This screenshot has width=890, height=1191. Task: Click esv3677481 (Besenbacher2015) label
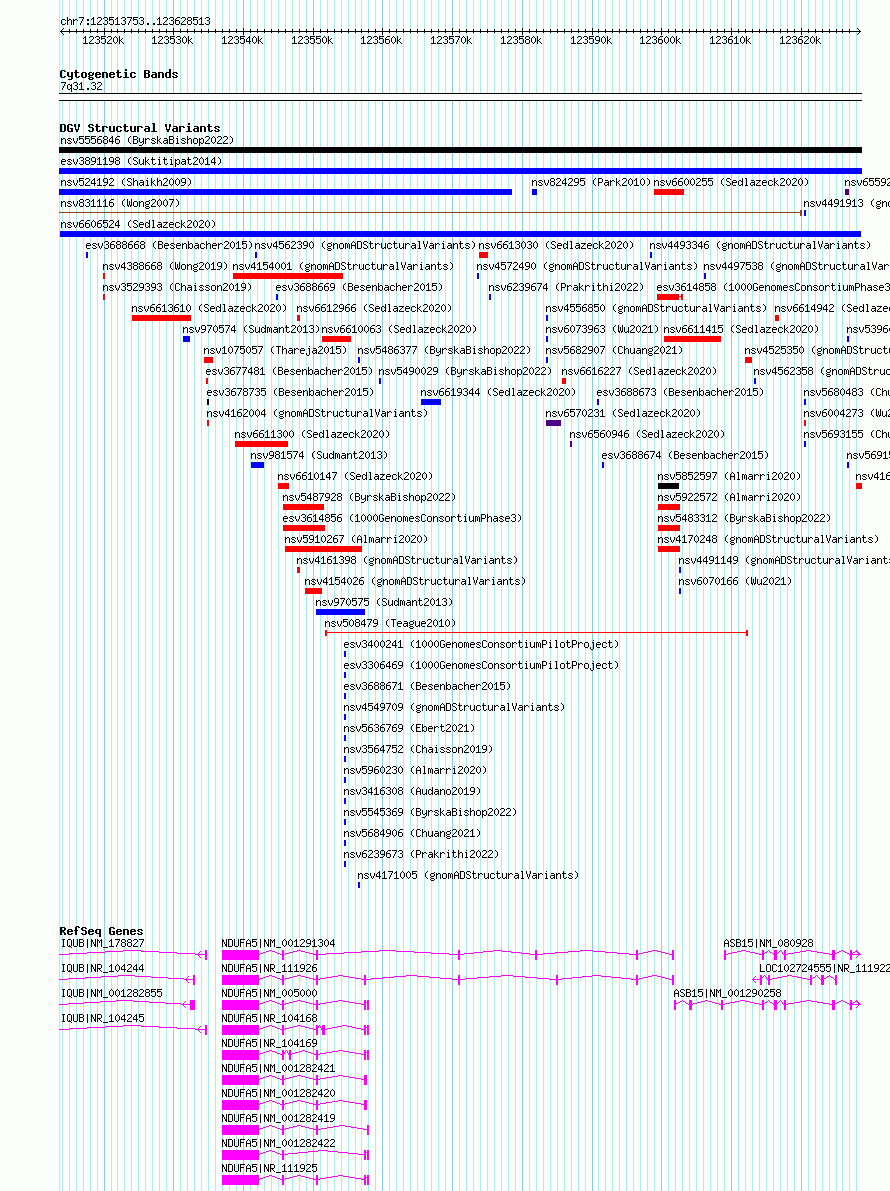(289, 371)
